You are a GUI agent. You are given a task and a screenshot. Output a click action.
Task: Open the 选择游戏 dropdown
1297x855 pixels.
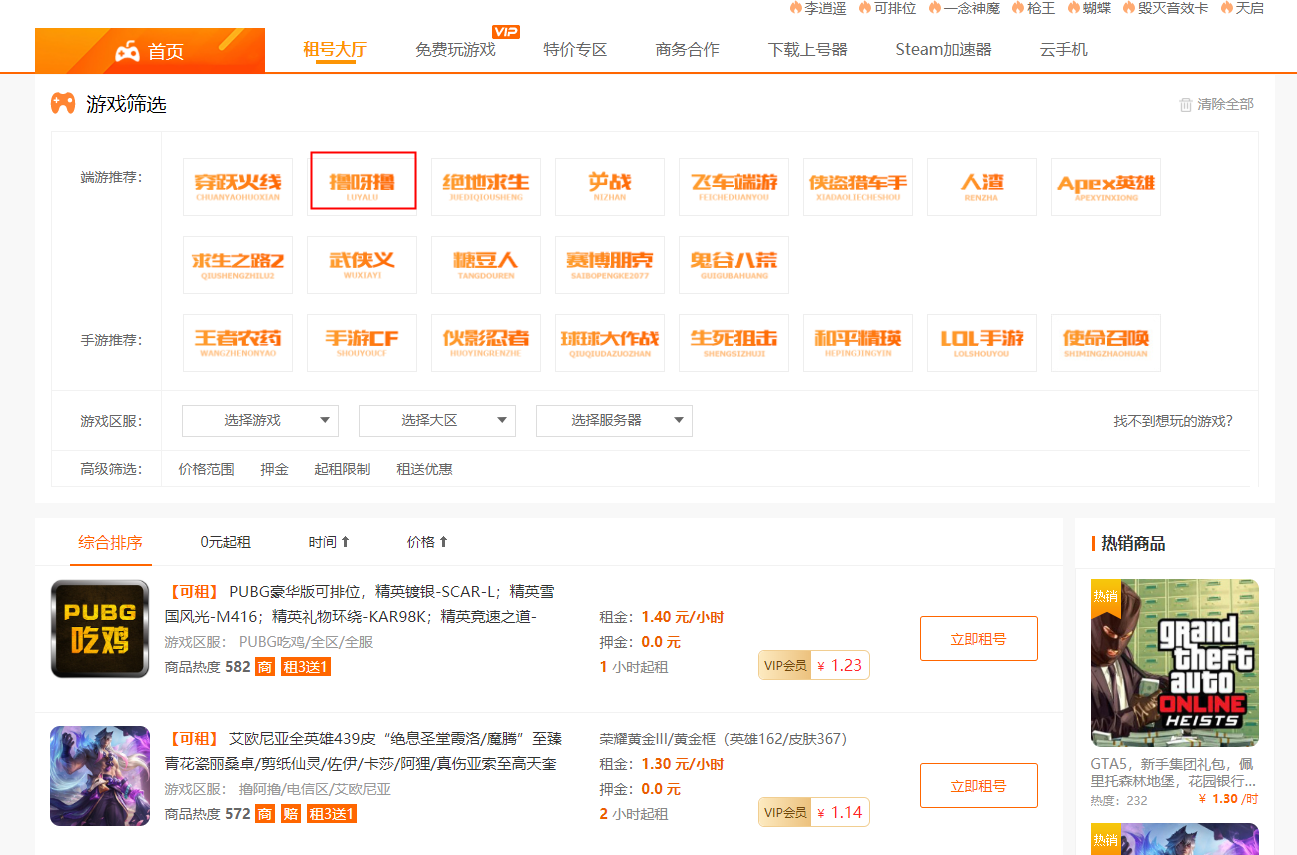point(260,421)
